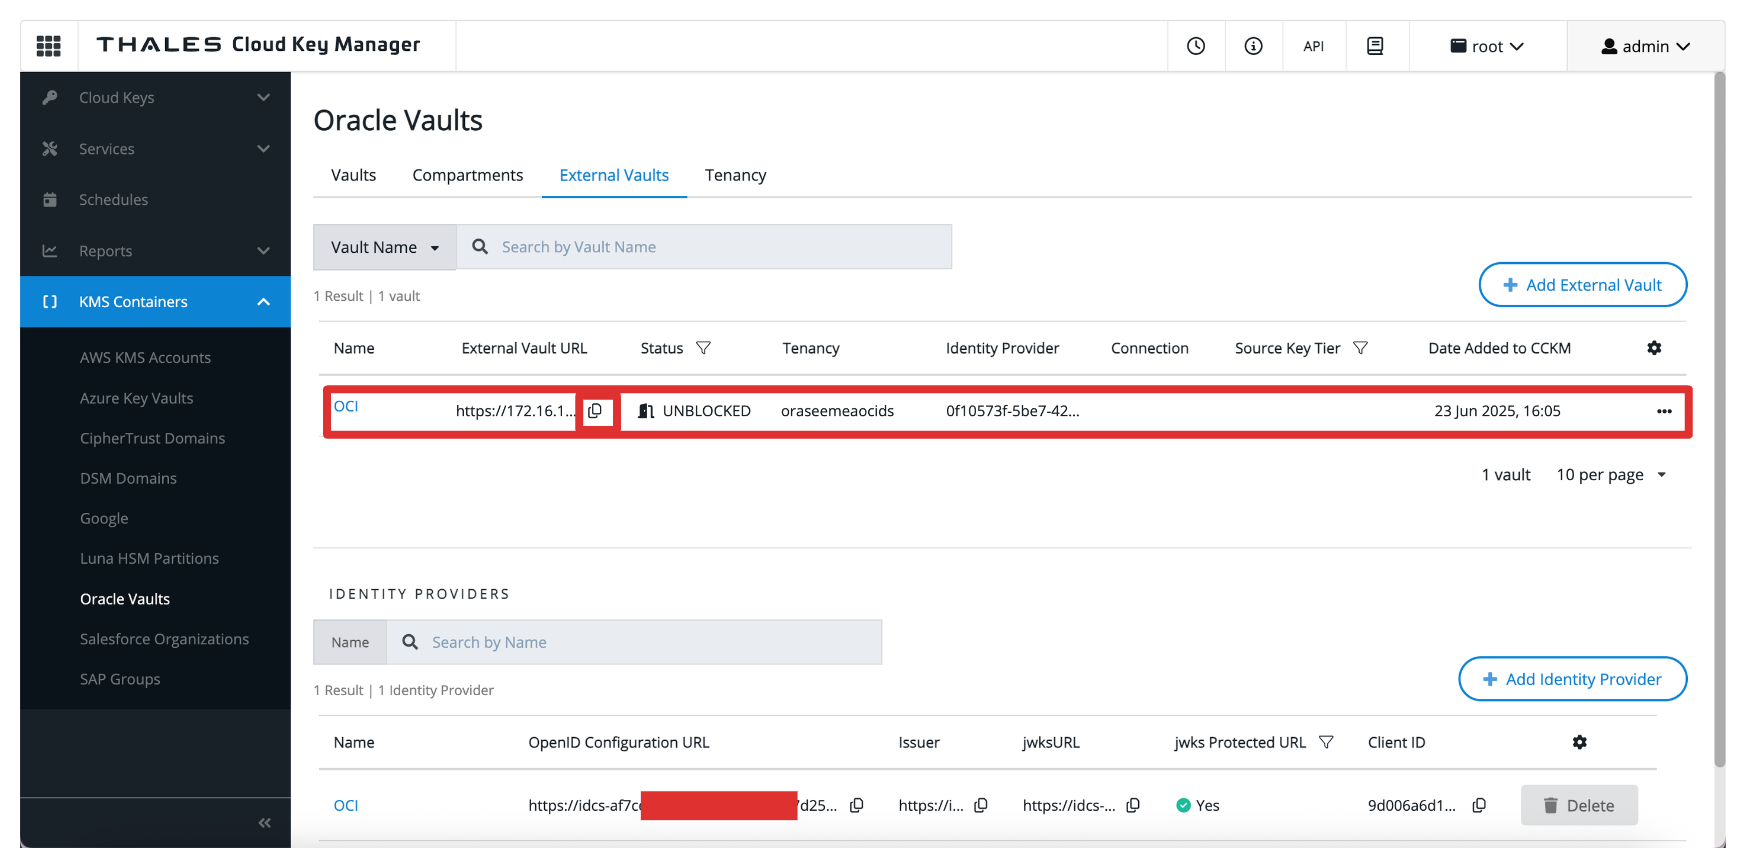
Task: Switch to the Compartments tab
Action: 467,175
